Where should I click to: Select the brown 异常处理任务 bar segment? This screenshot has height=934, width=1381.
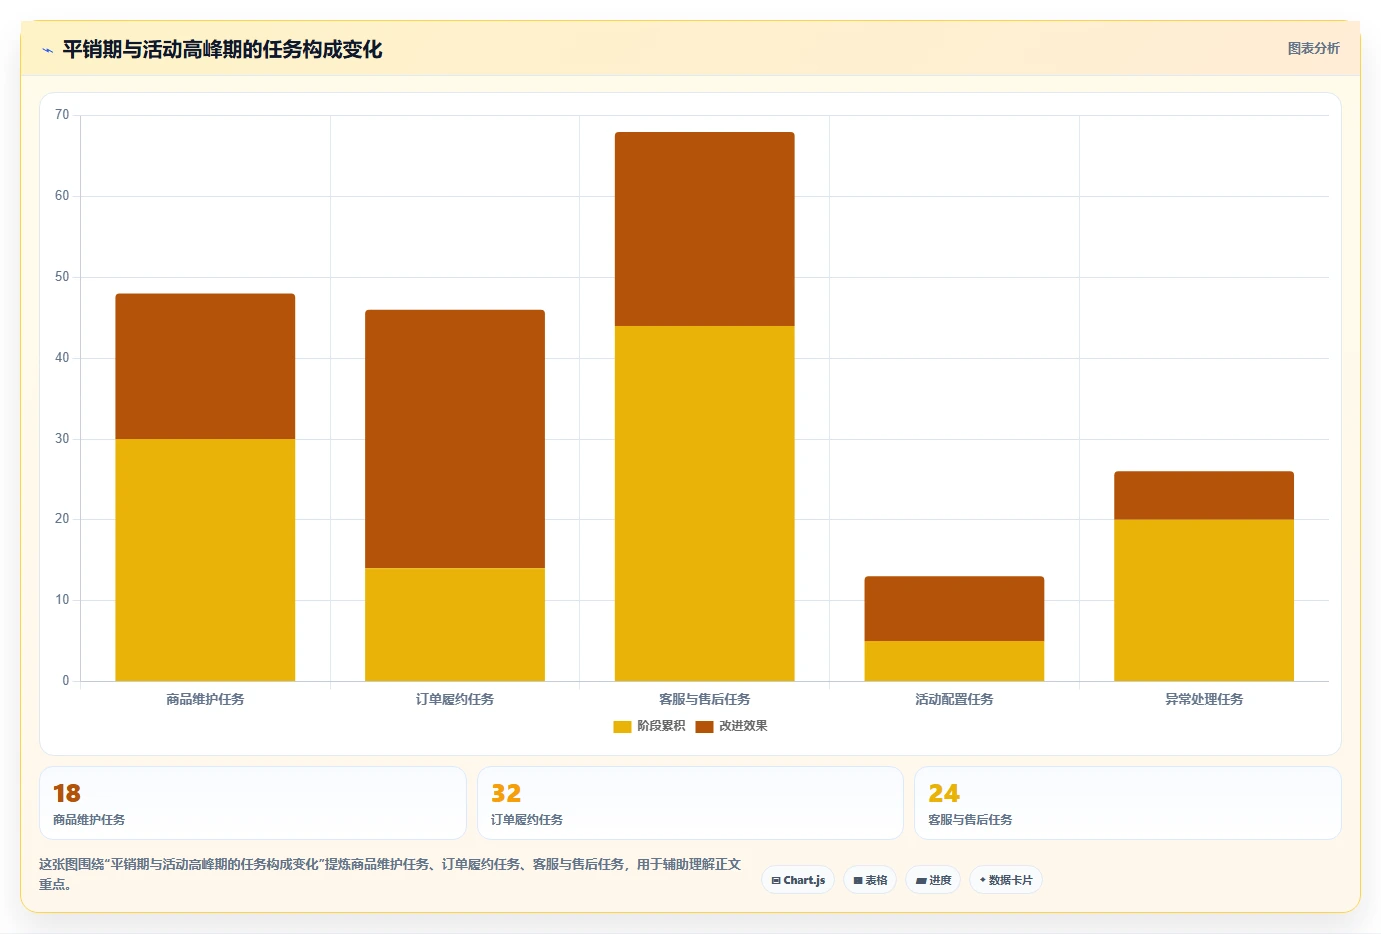tap(1204, 495)
